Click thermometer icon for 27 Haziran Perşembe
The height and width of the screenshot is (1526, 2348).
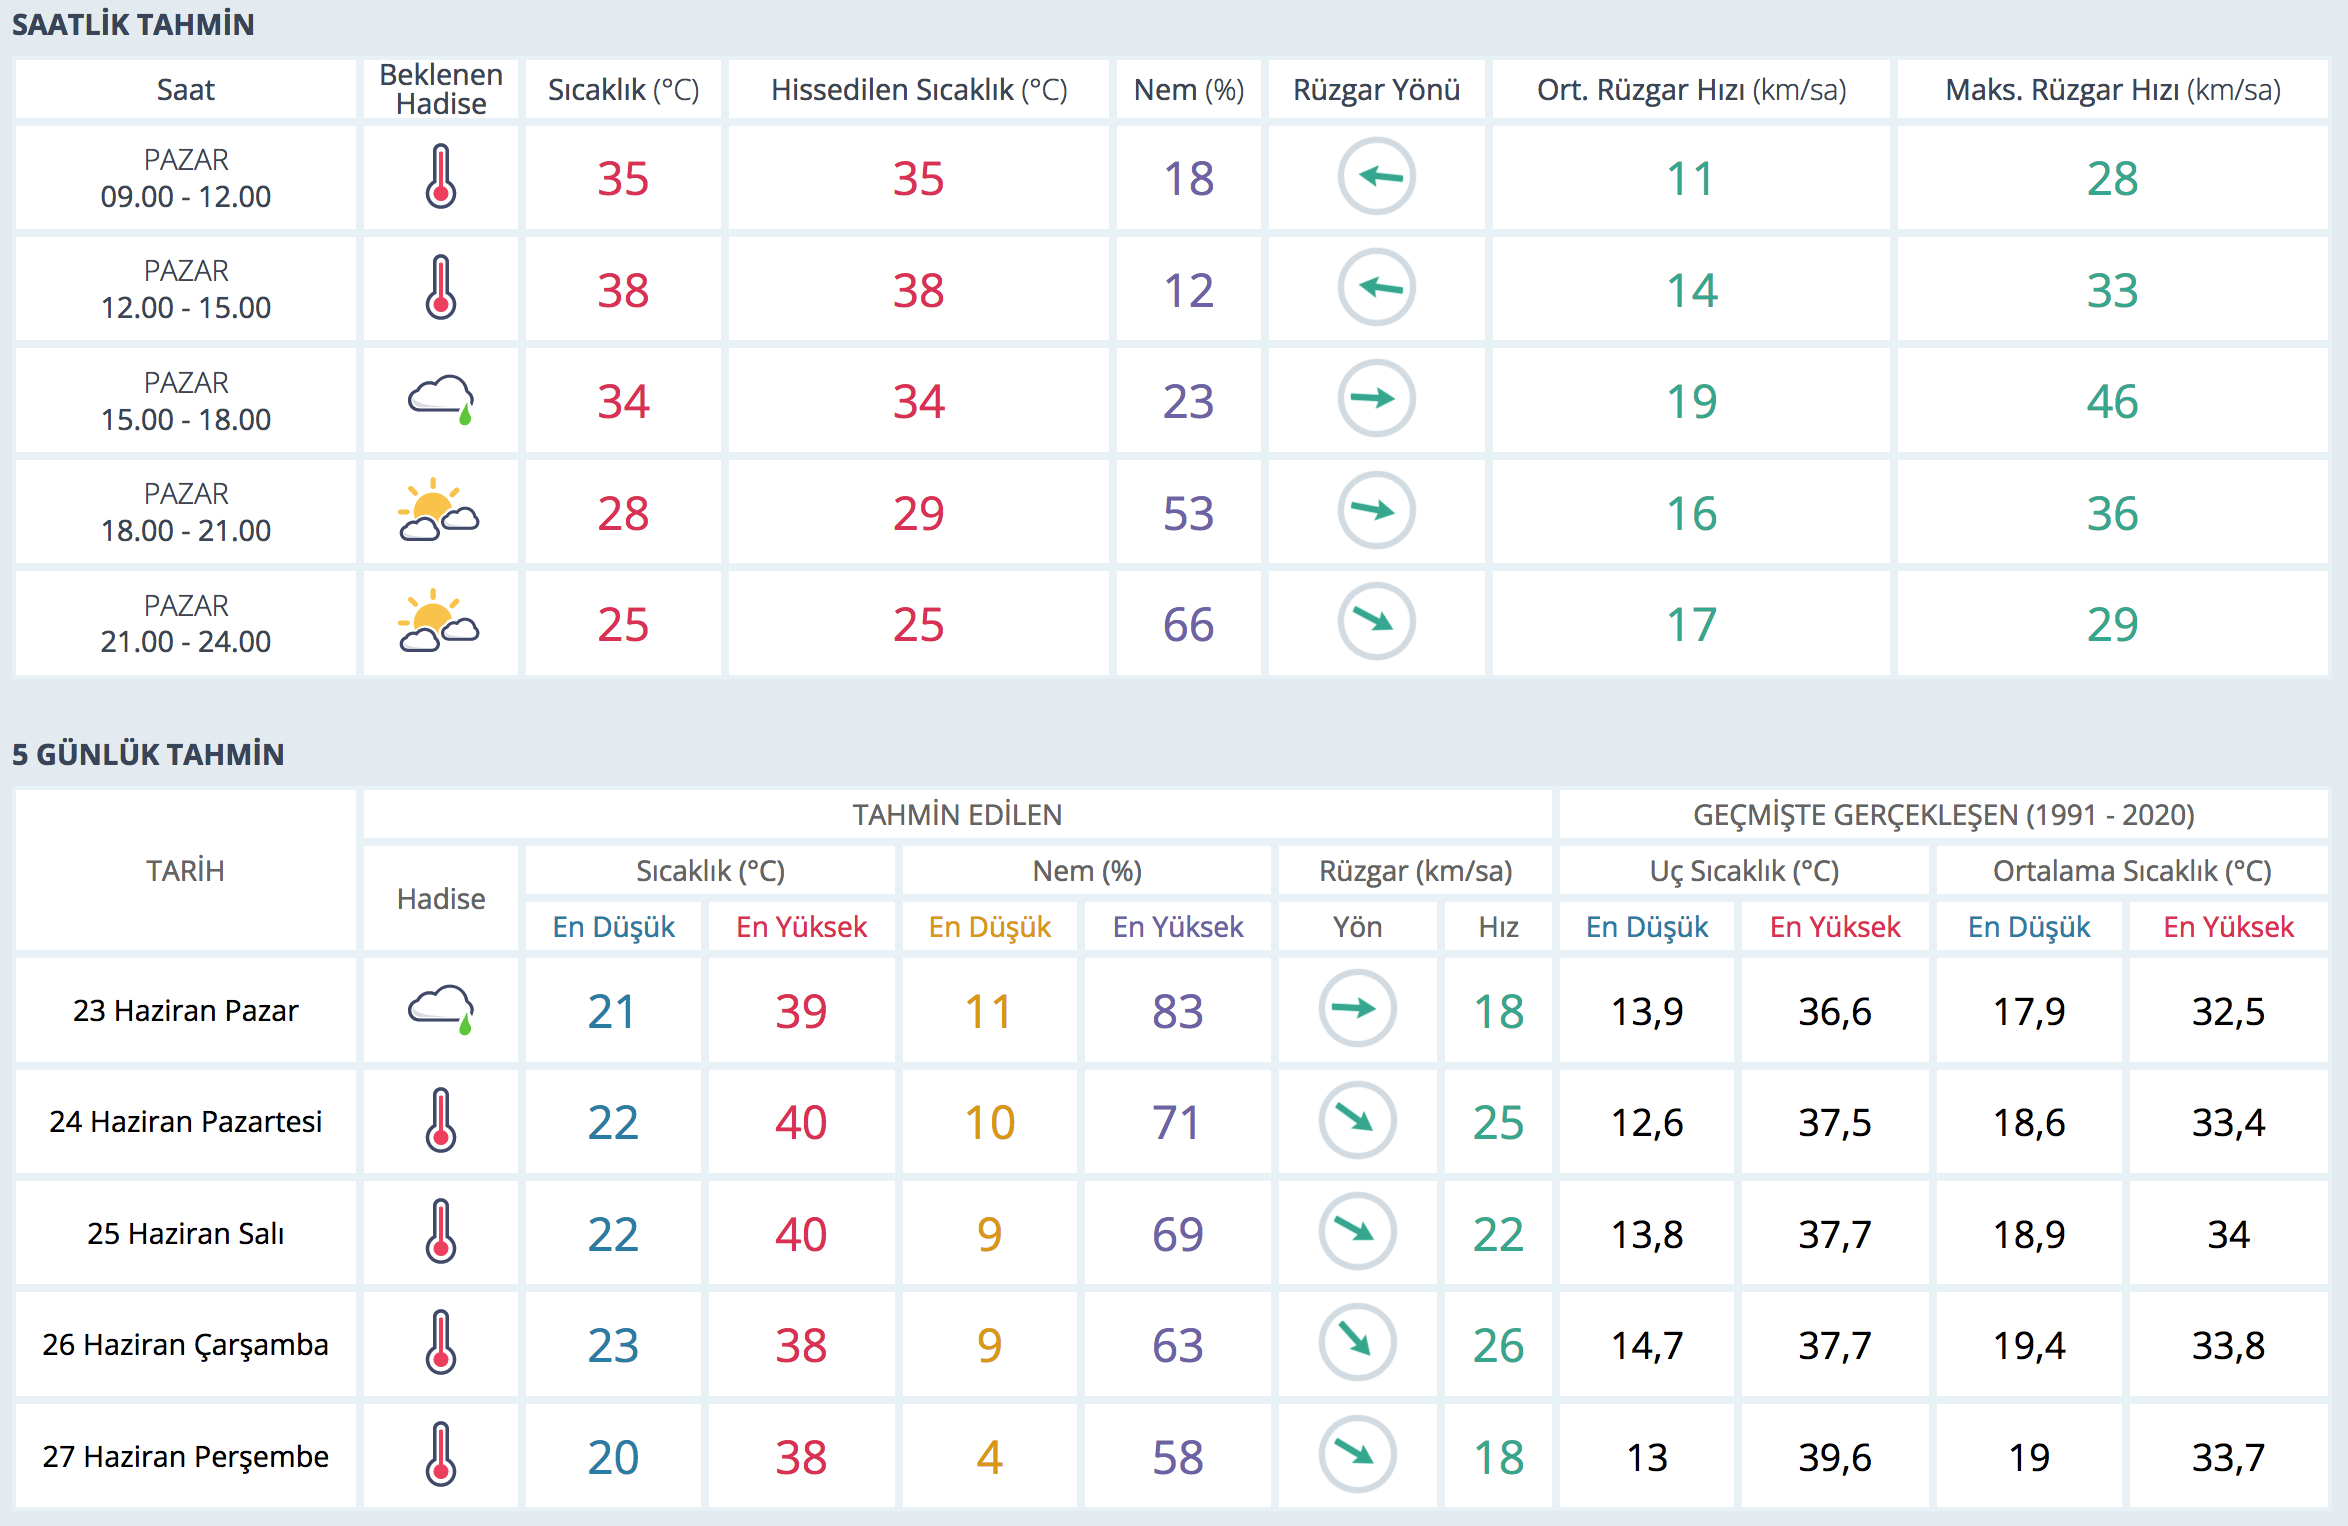(440, 1455)
